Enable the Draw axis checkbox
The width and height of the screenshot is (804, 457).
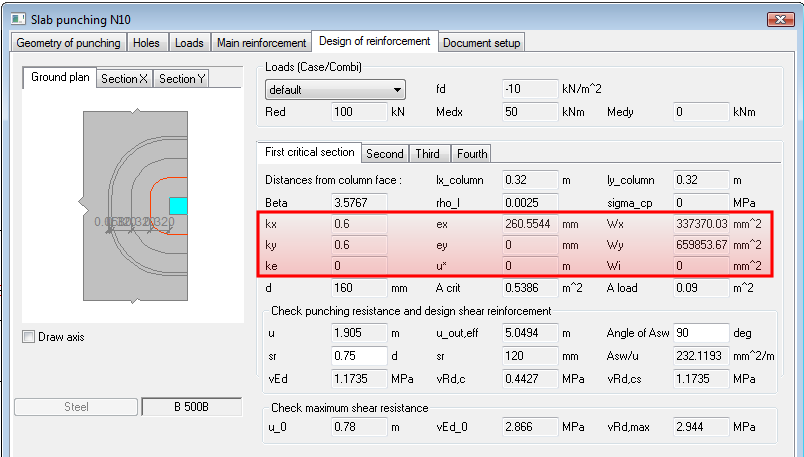tap(29, 337)
